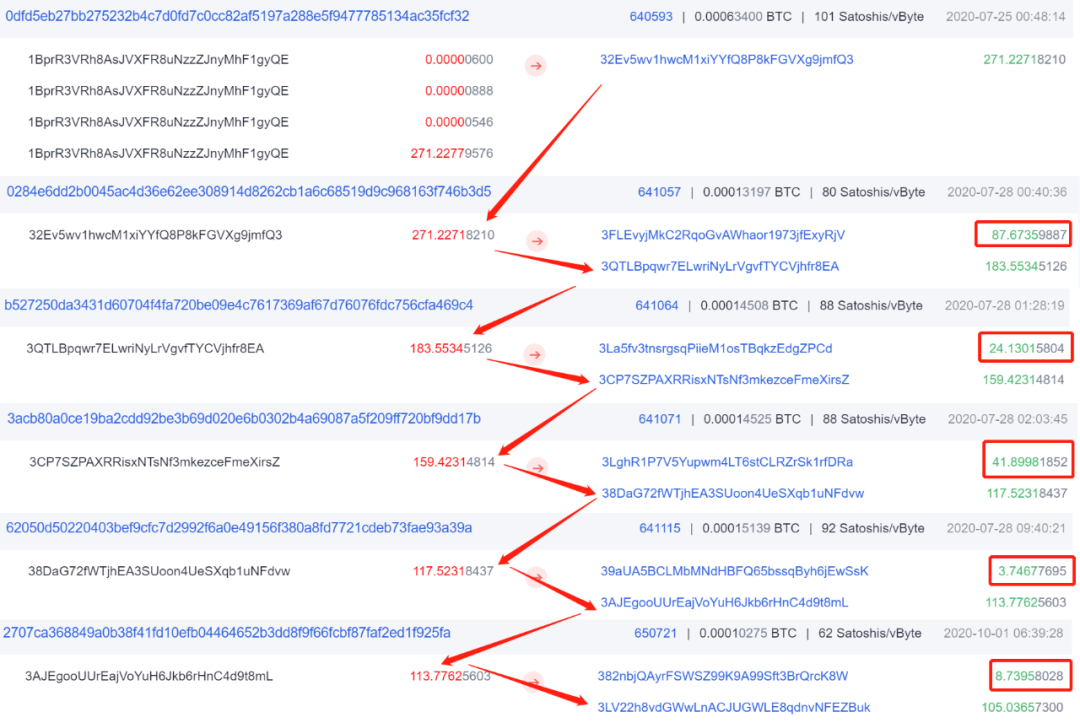Select input amount 0.00000888

[459, 91]
